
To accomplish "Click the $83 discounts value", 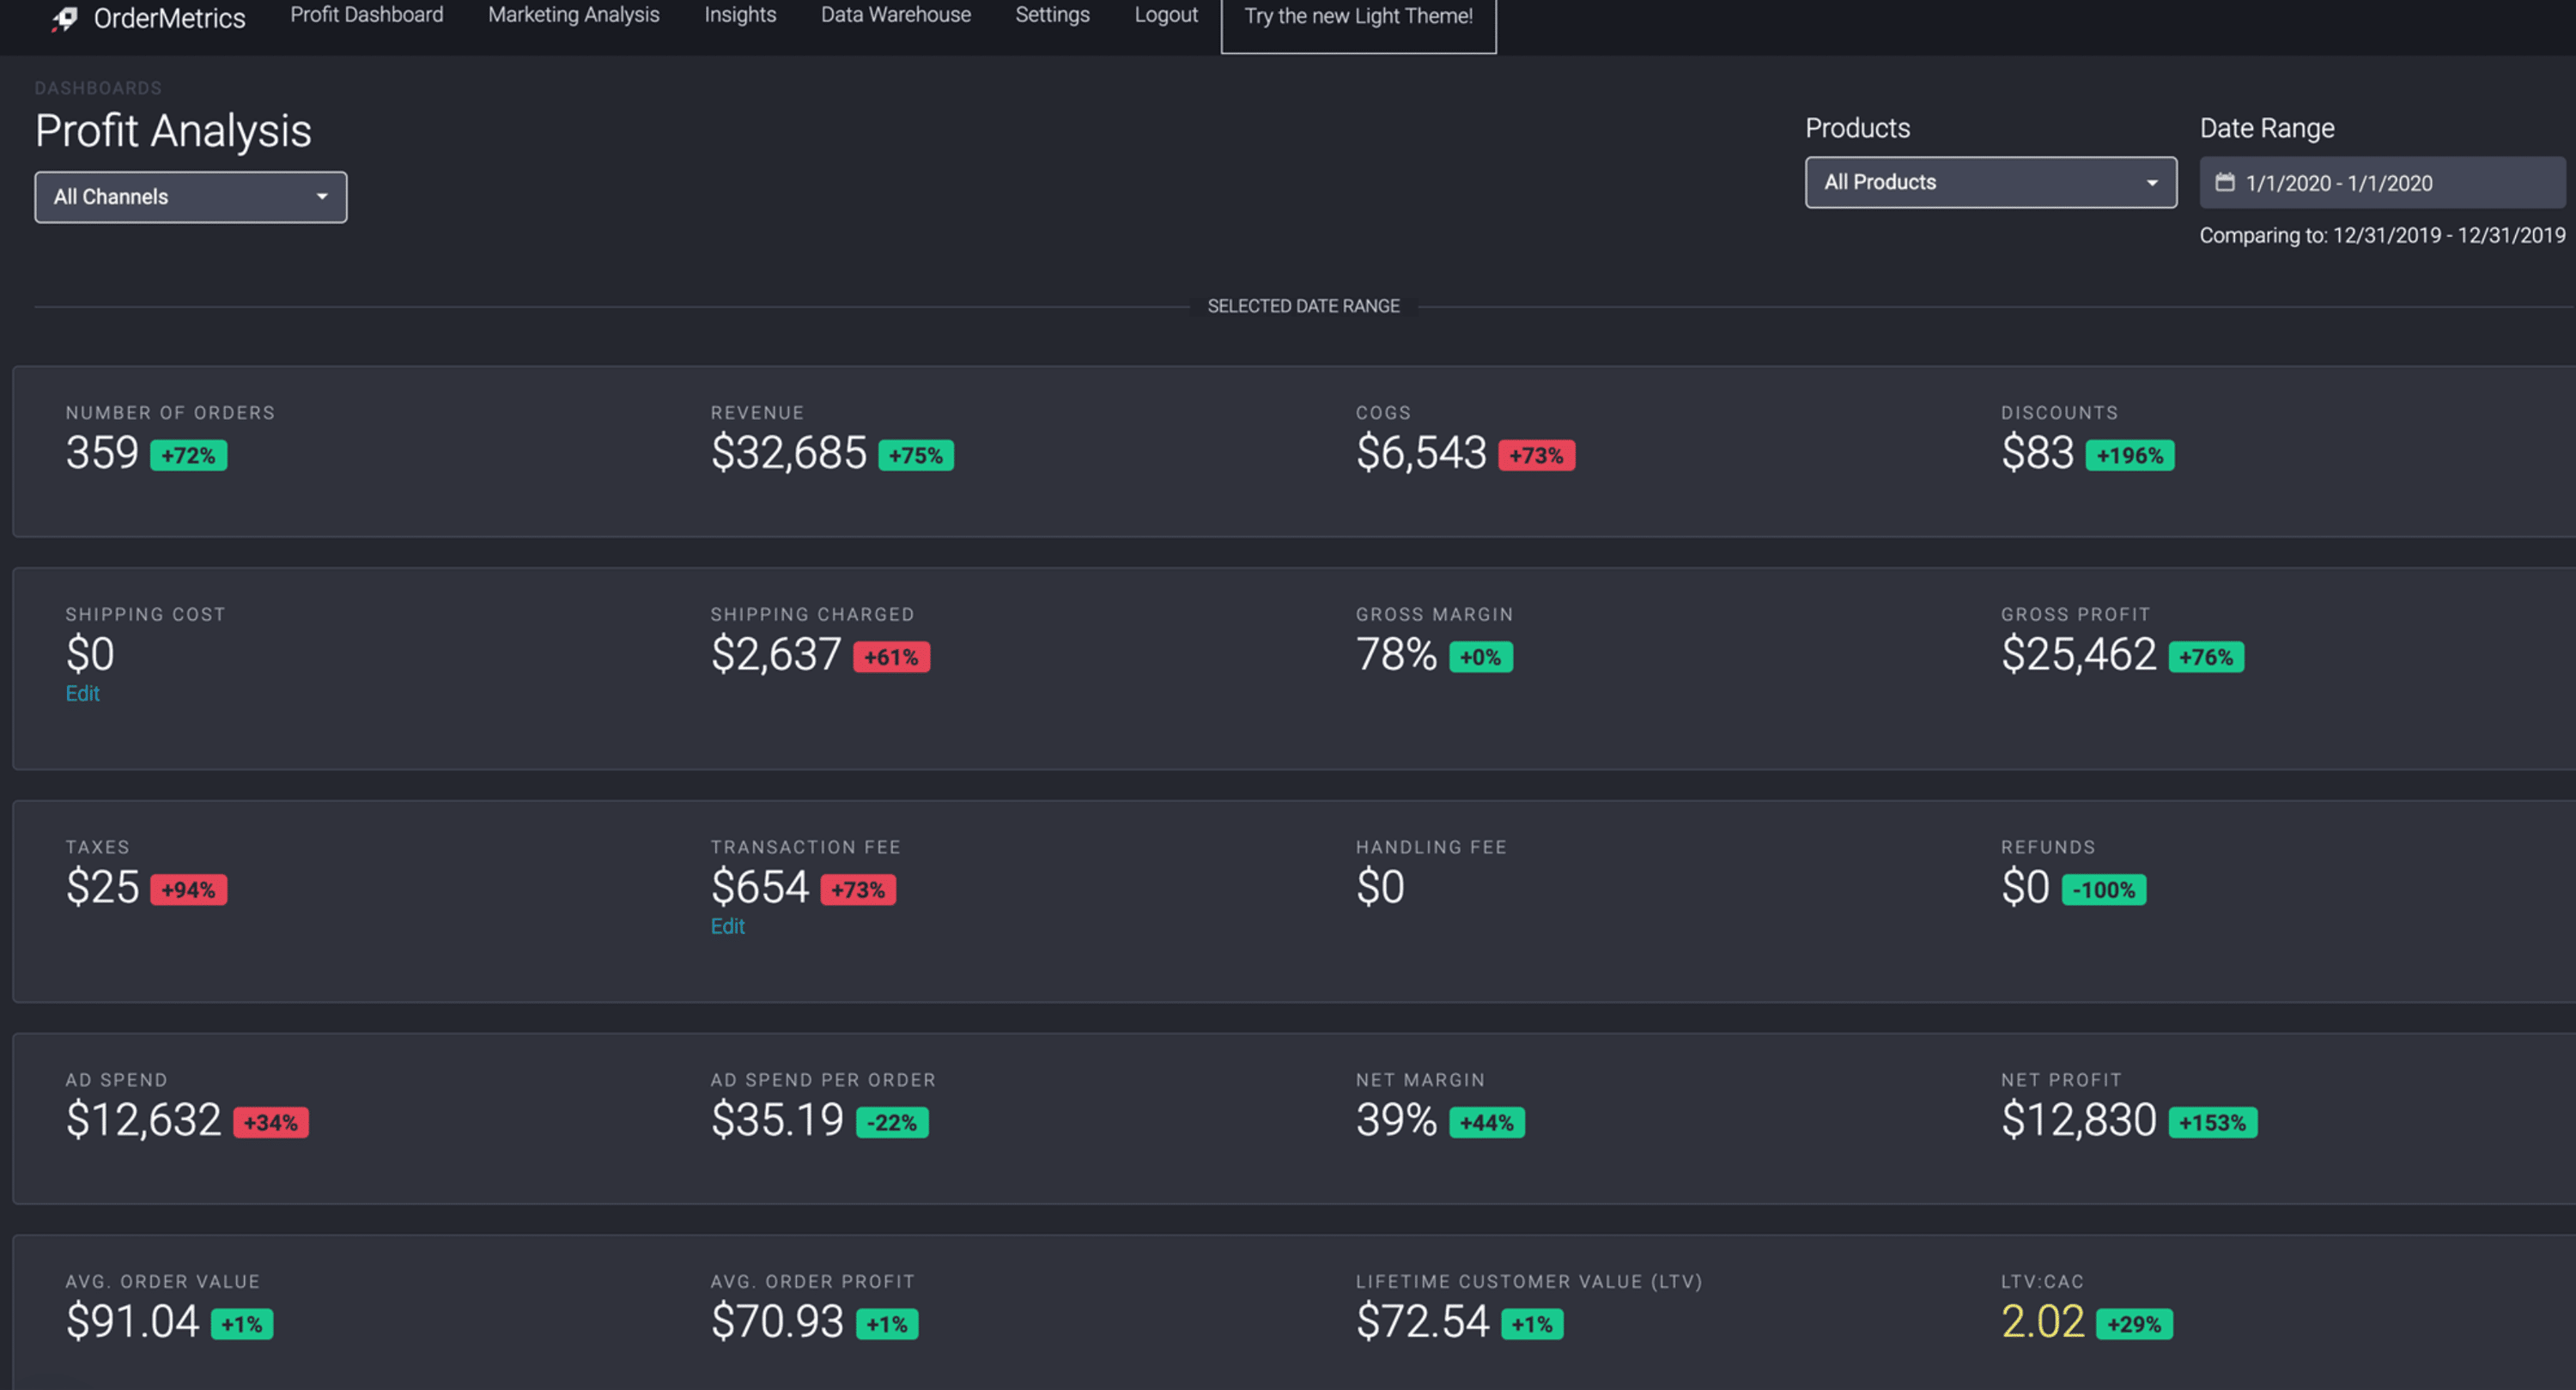I will [2037, 452].
